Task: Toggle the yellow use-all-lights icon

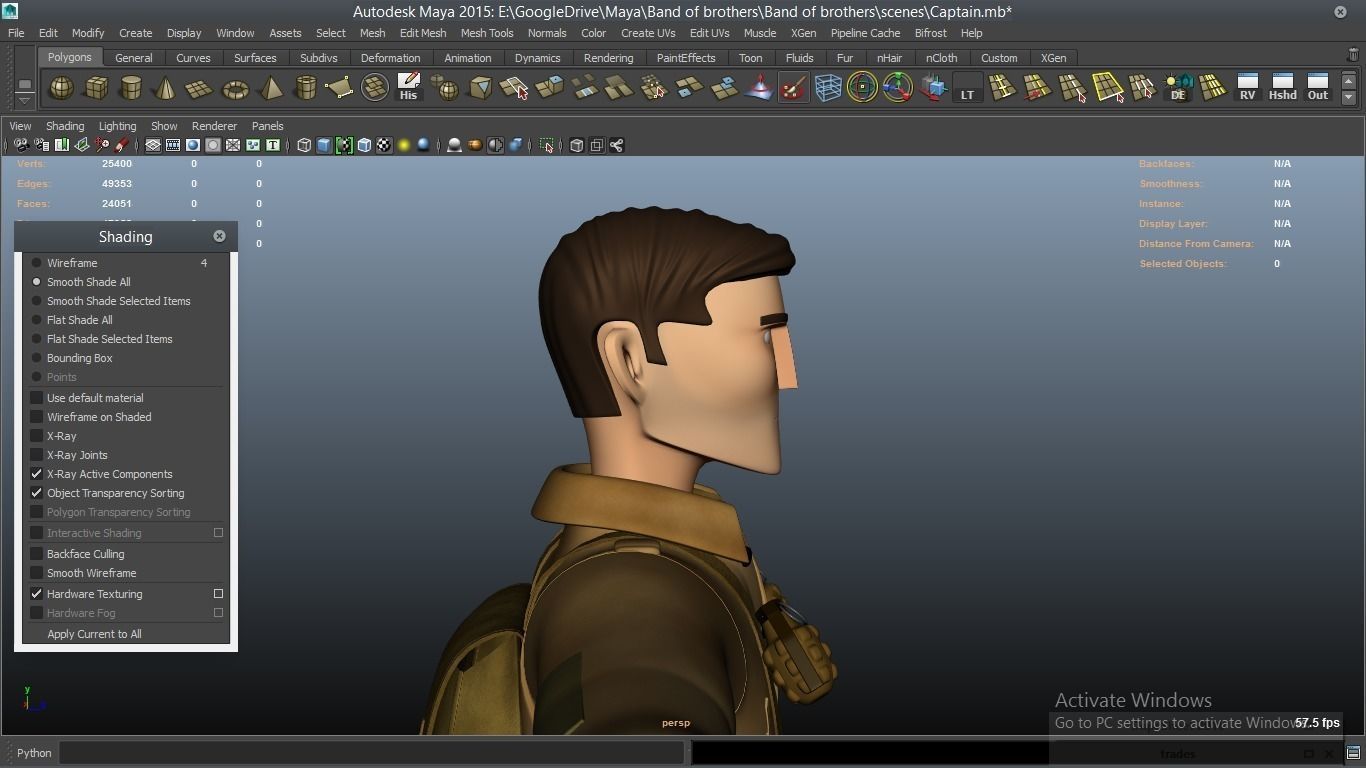Action: (404, 146)
